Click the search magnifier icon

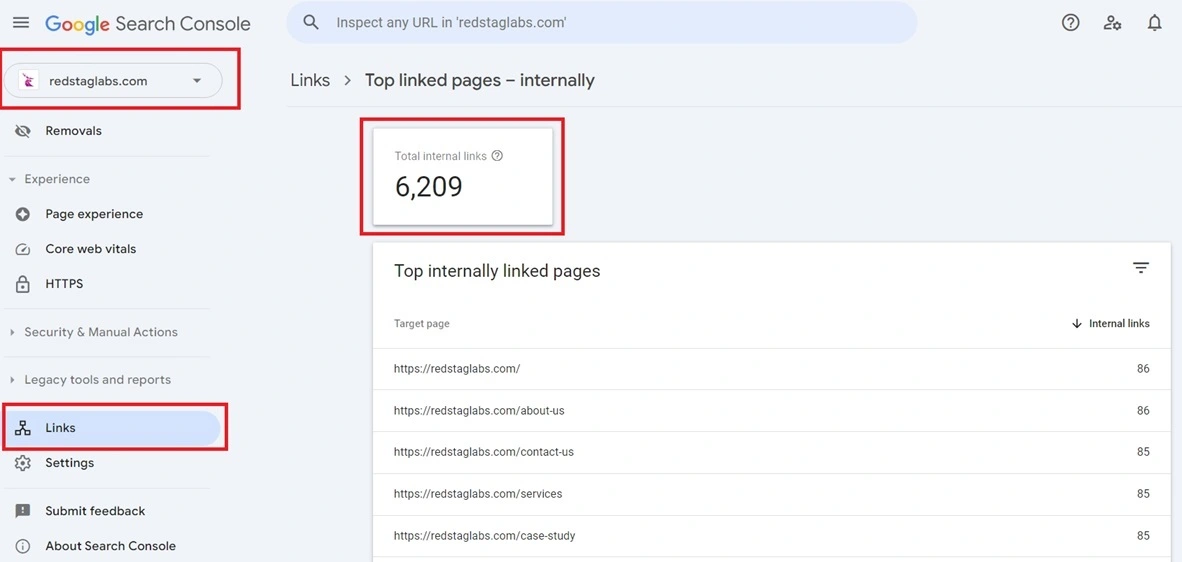(x=311, y=22)
